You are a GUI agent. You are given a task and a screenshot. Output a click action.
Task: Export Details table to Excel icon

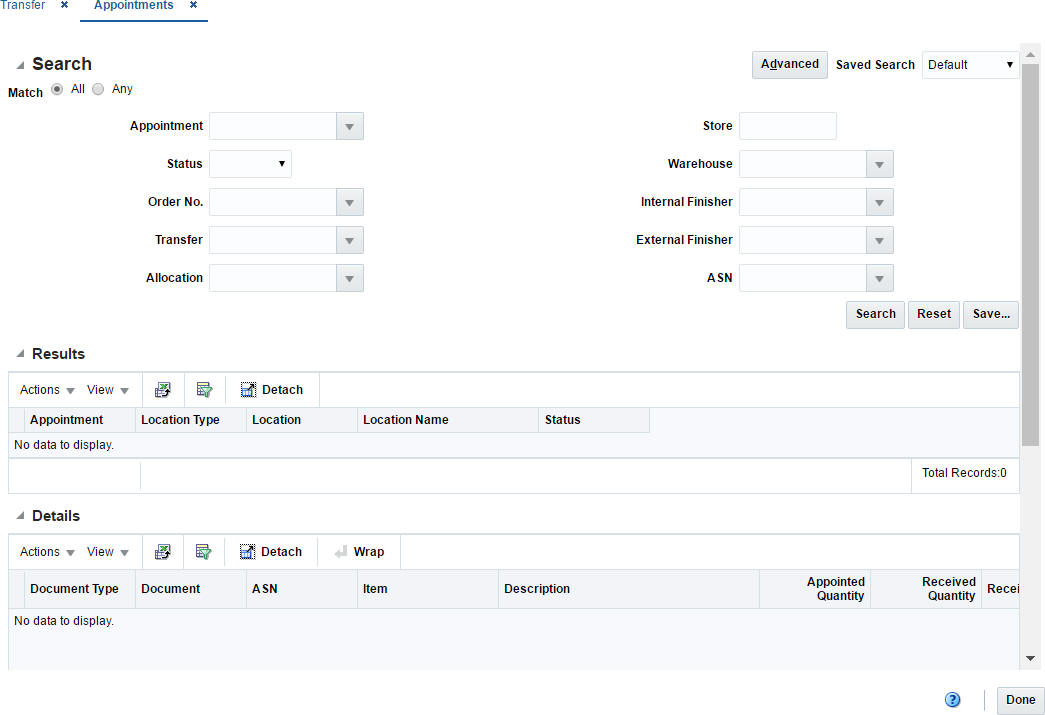pyautogui.click(x=163, y=552)
